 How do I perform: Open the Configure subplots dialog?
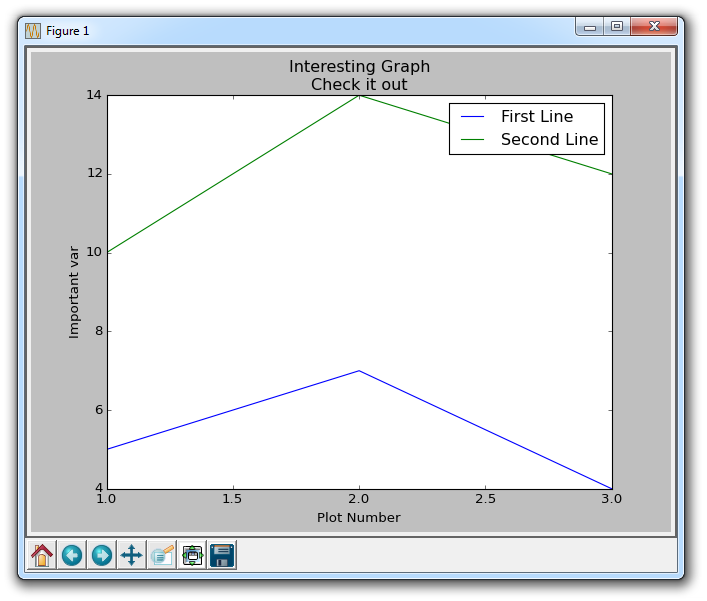(193, 555)
